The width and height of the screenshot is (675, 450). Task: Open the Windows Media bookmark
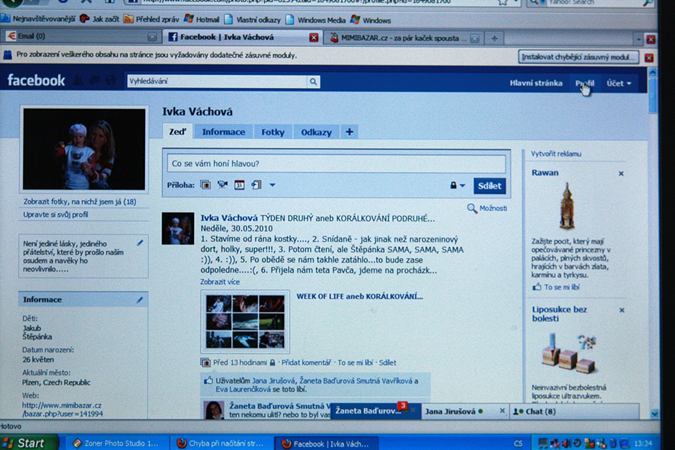tap(316, 20)
